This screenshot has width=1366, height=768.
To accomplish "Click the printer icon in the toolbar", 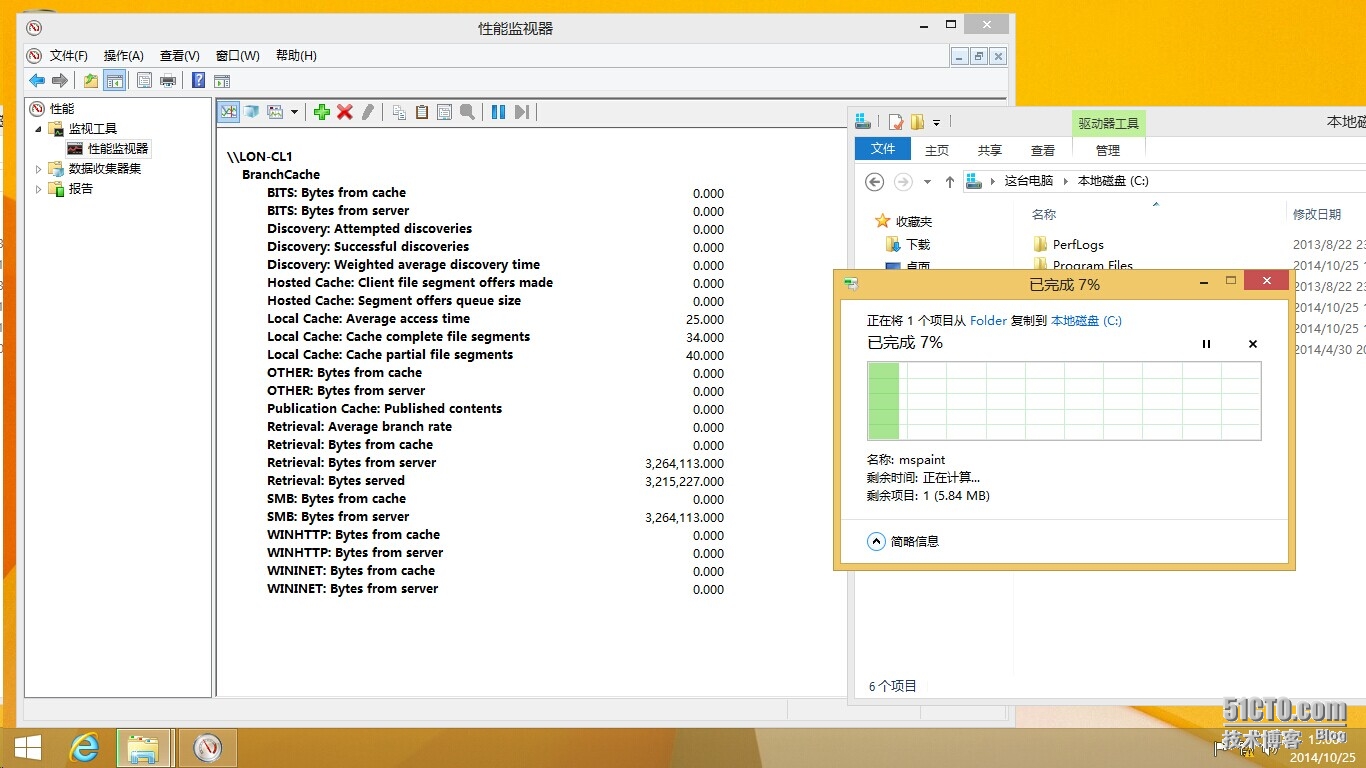I will pyautogui.click(x=168, y=81).
